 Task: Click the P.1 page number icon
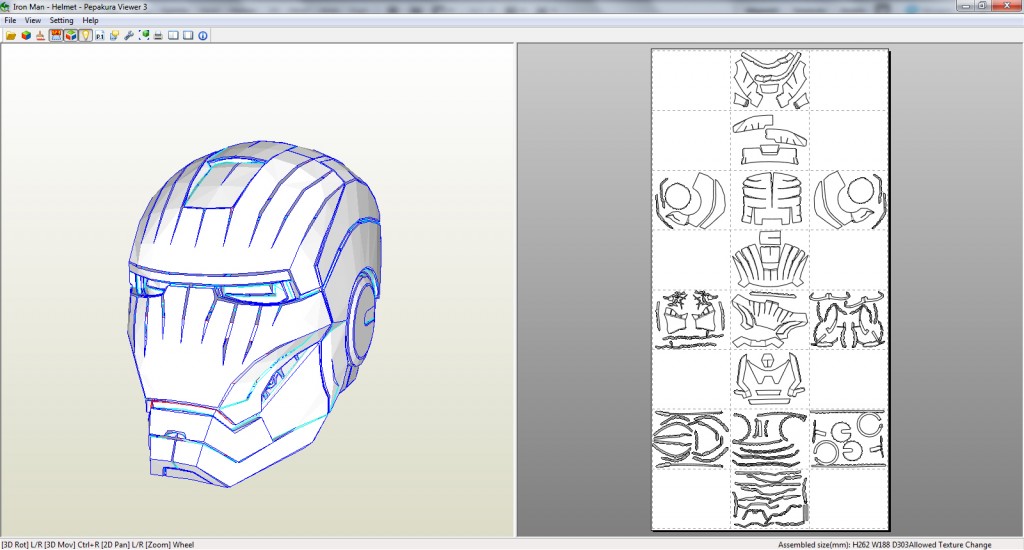tap(100, 35)
